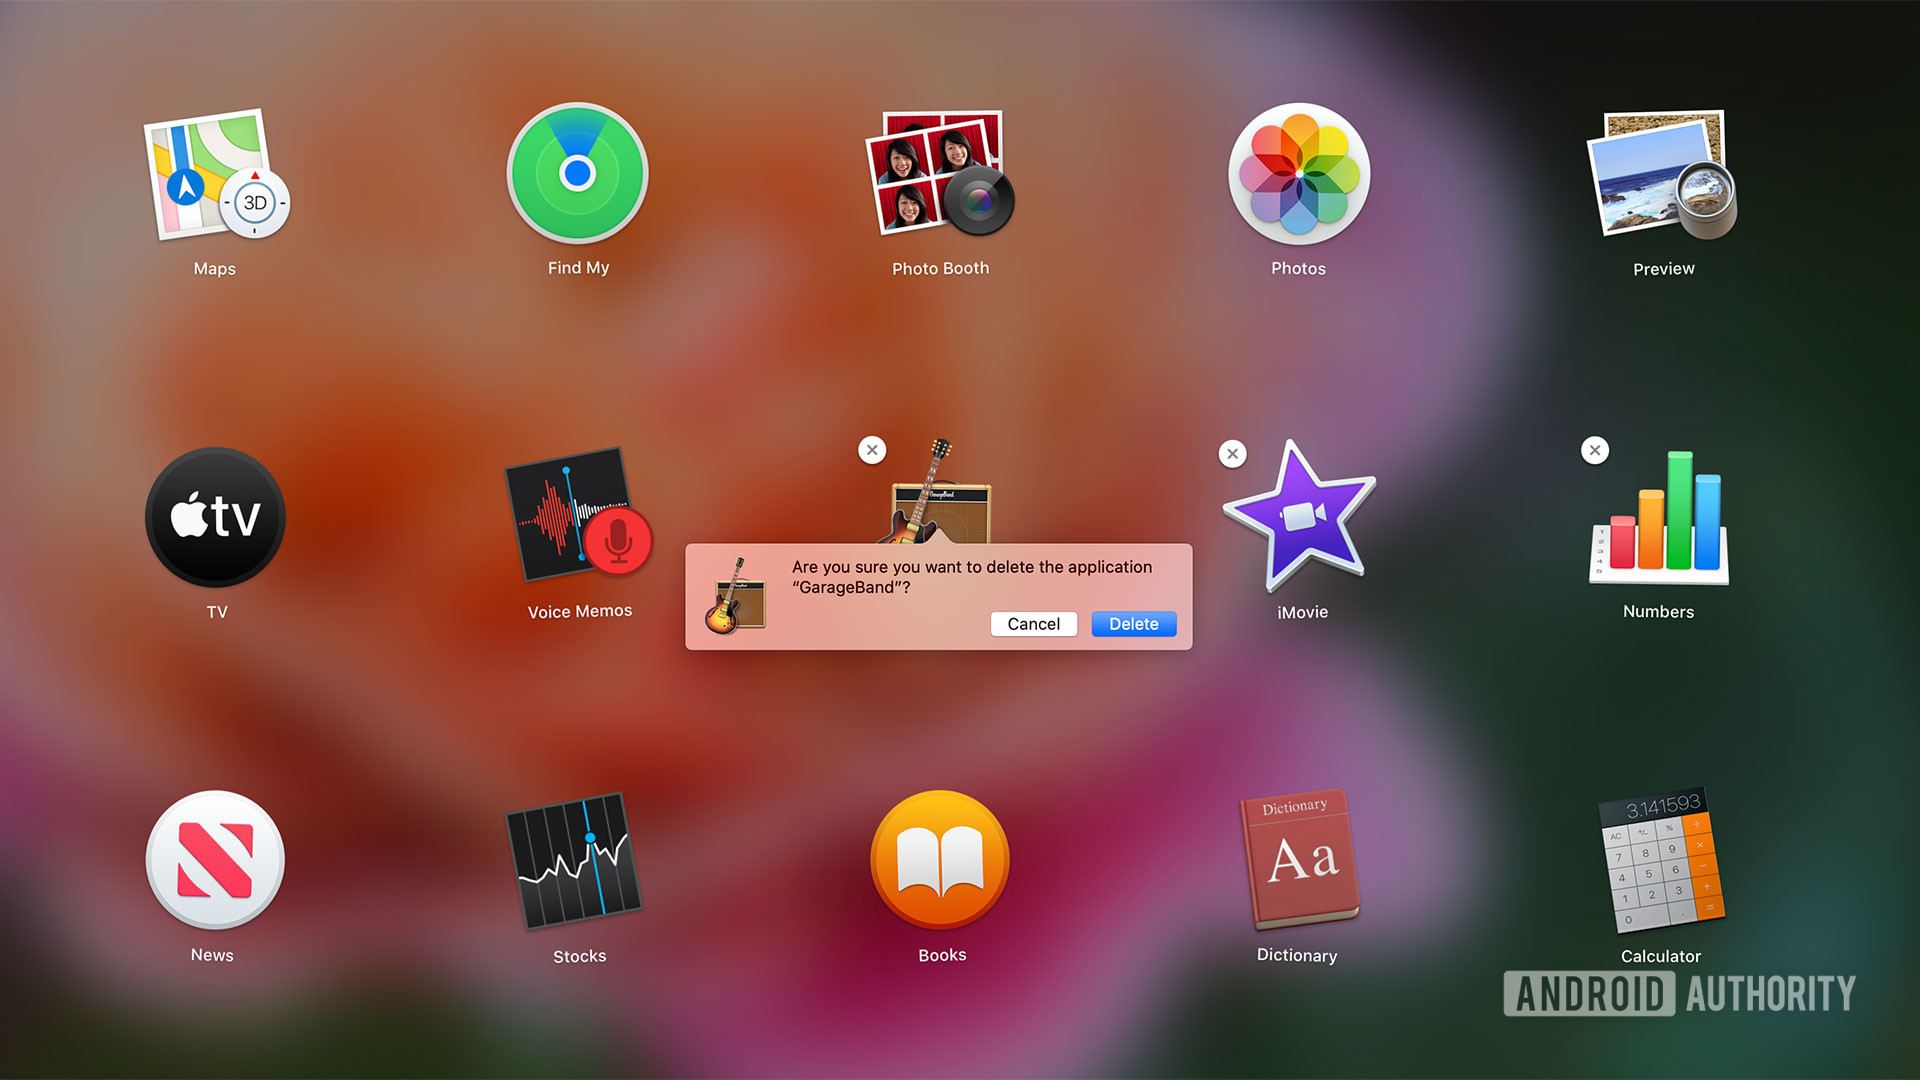Launch the Photos app
The width and height of the screenshot is (1920, 1080).
(1298, 174)
